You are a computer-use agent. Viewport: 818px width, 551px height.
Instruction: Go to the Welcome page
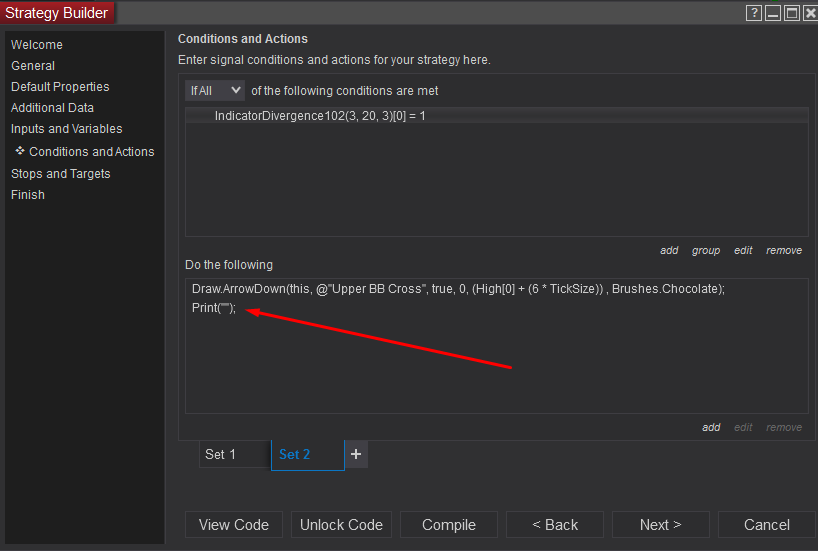[x=37, y=45]
